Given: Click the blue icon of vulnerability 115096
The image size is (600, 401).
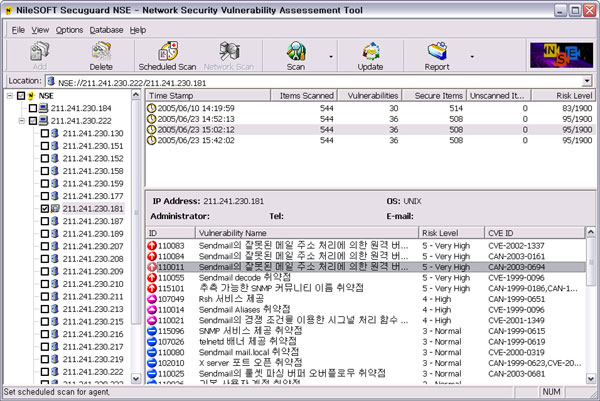Looking at the screenshot, I should [x=153, y=331].
